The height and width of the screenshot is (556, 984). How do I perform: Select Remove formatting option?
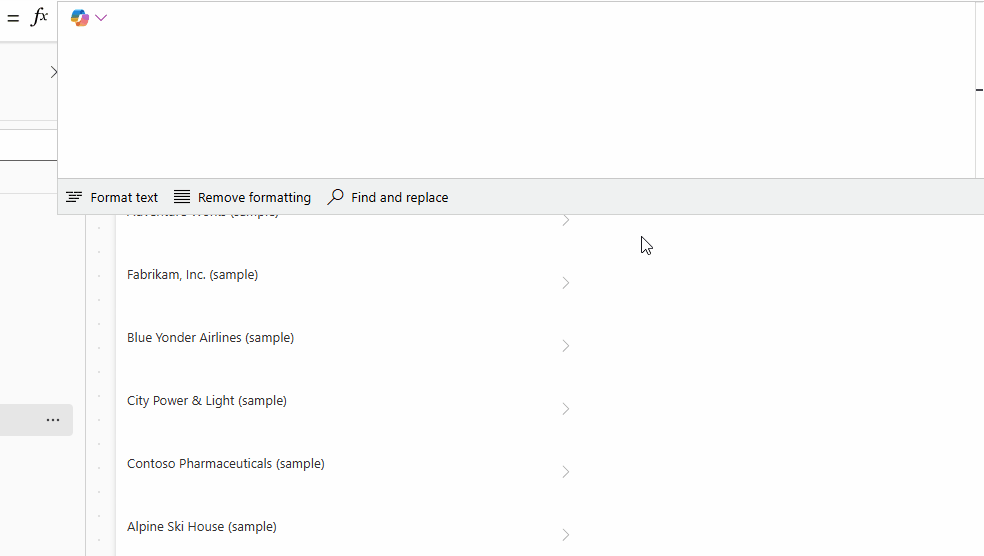[x=242, y=197]
